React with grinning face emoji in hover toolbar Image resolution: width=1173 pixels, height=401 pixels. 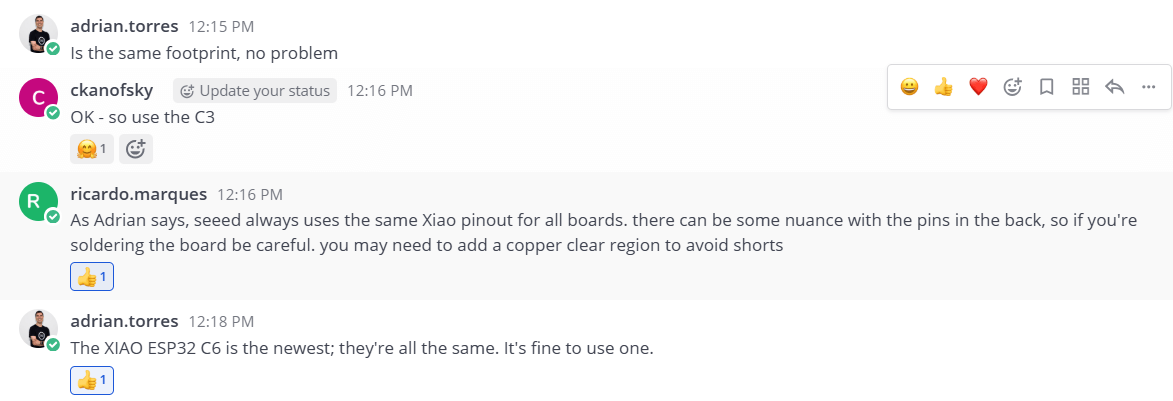coord(909,87)
